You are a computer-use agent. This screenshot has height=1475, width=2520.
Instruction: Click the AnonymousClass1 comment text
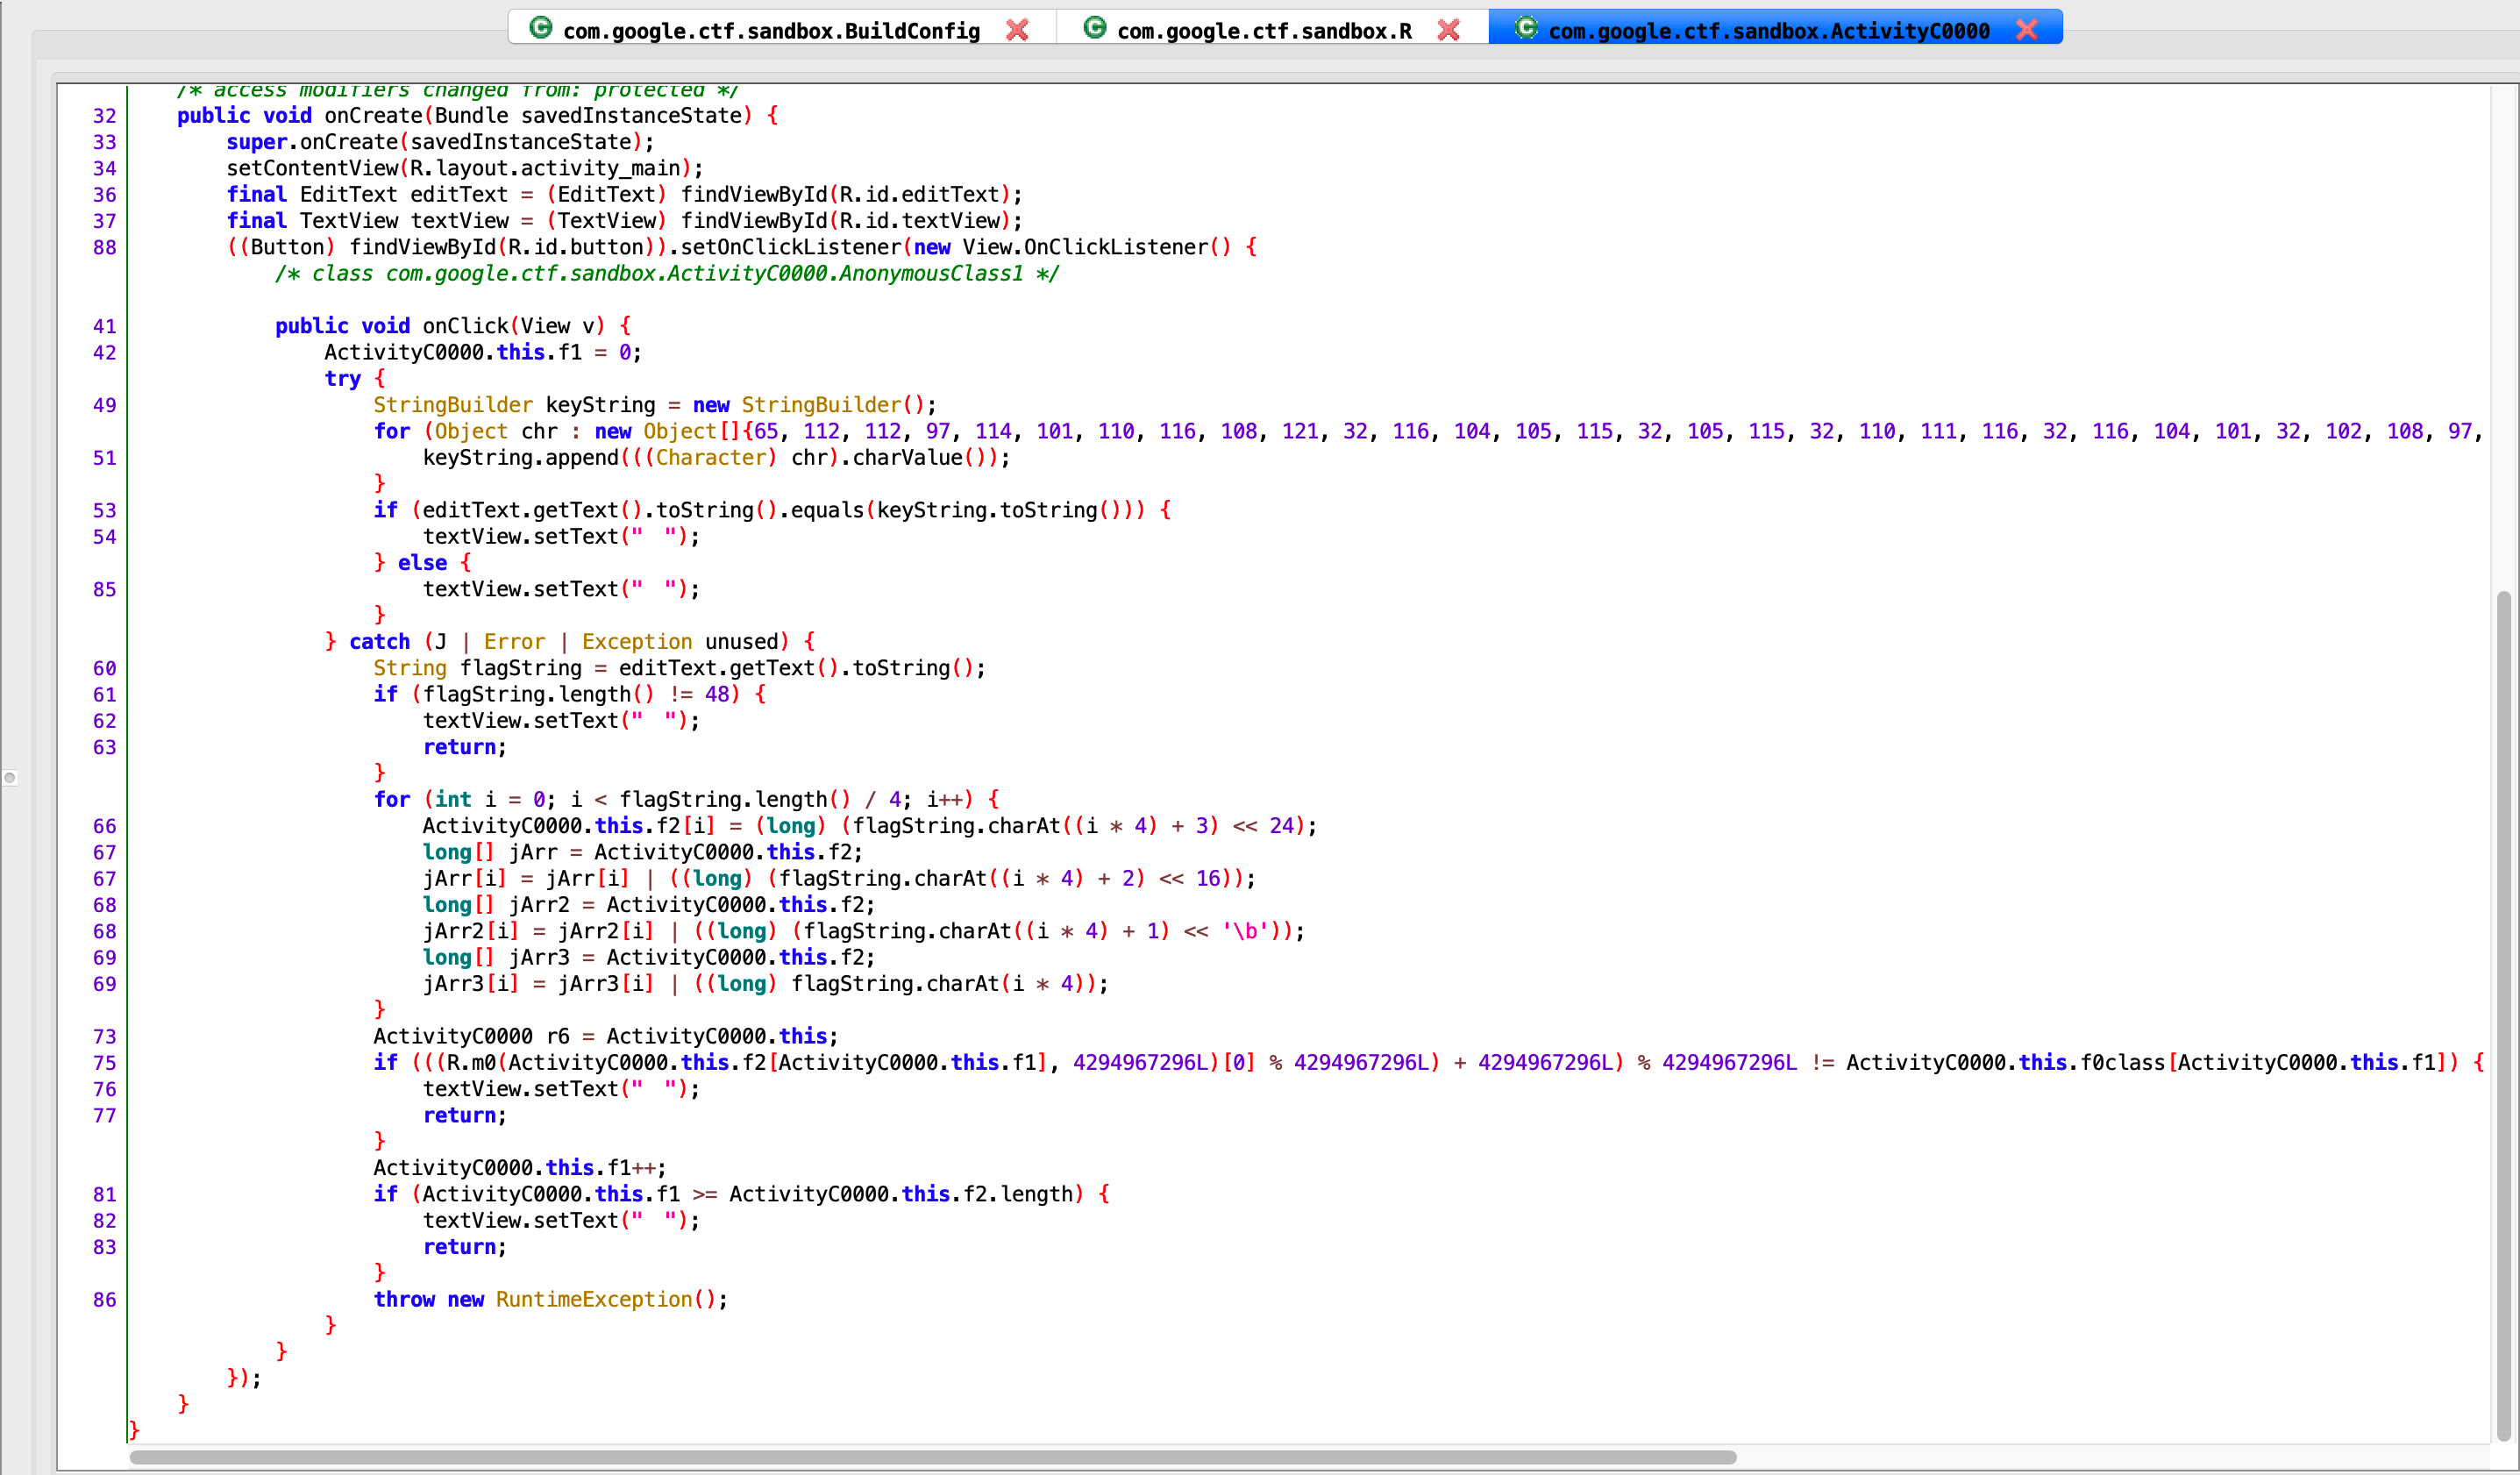667,274
